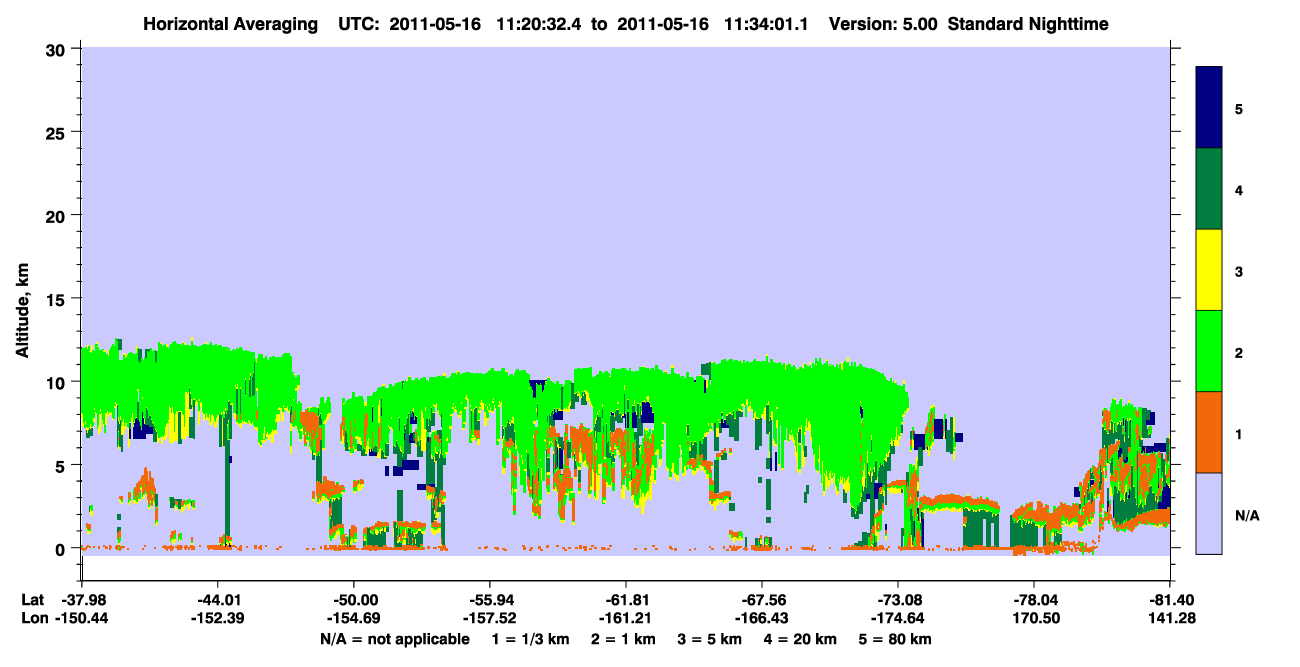This screenshot has width=1300, height=667.
Task: Click the dark green level 4 swatch
Action: point(1209,189)
